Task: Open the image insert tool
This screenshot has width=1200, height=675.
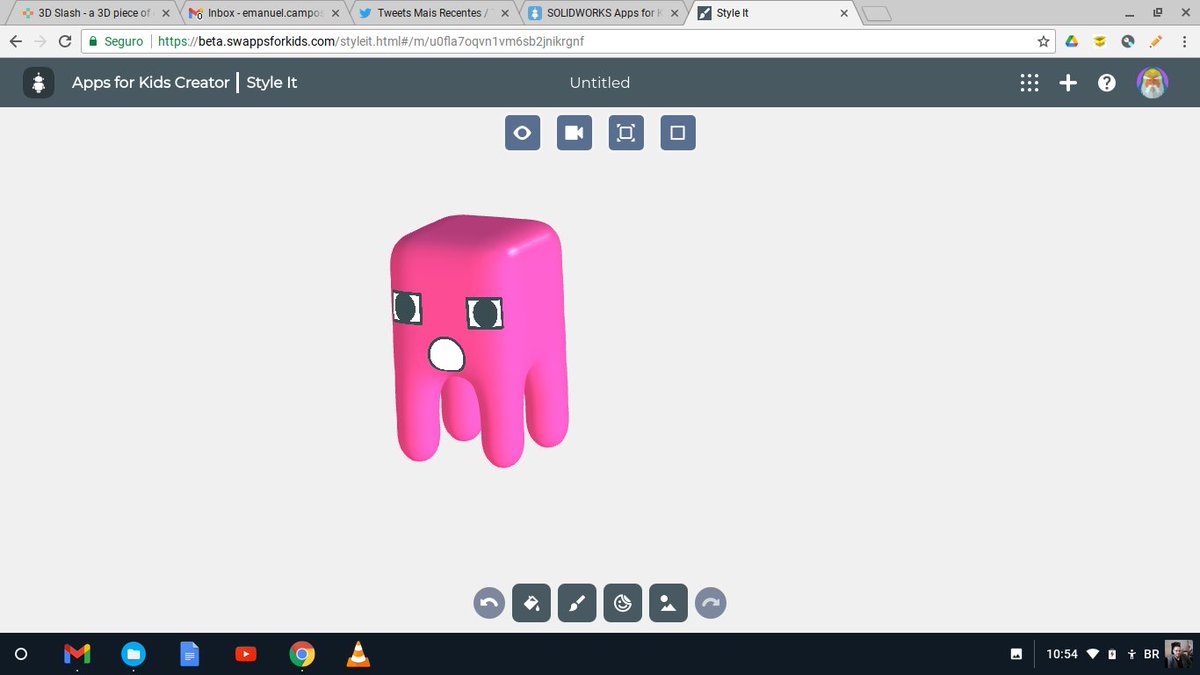Action: coord(668,603)
